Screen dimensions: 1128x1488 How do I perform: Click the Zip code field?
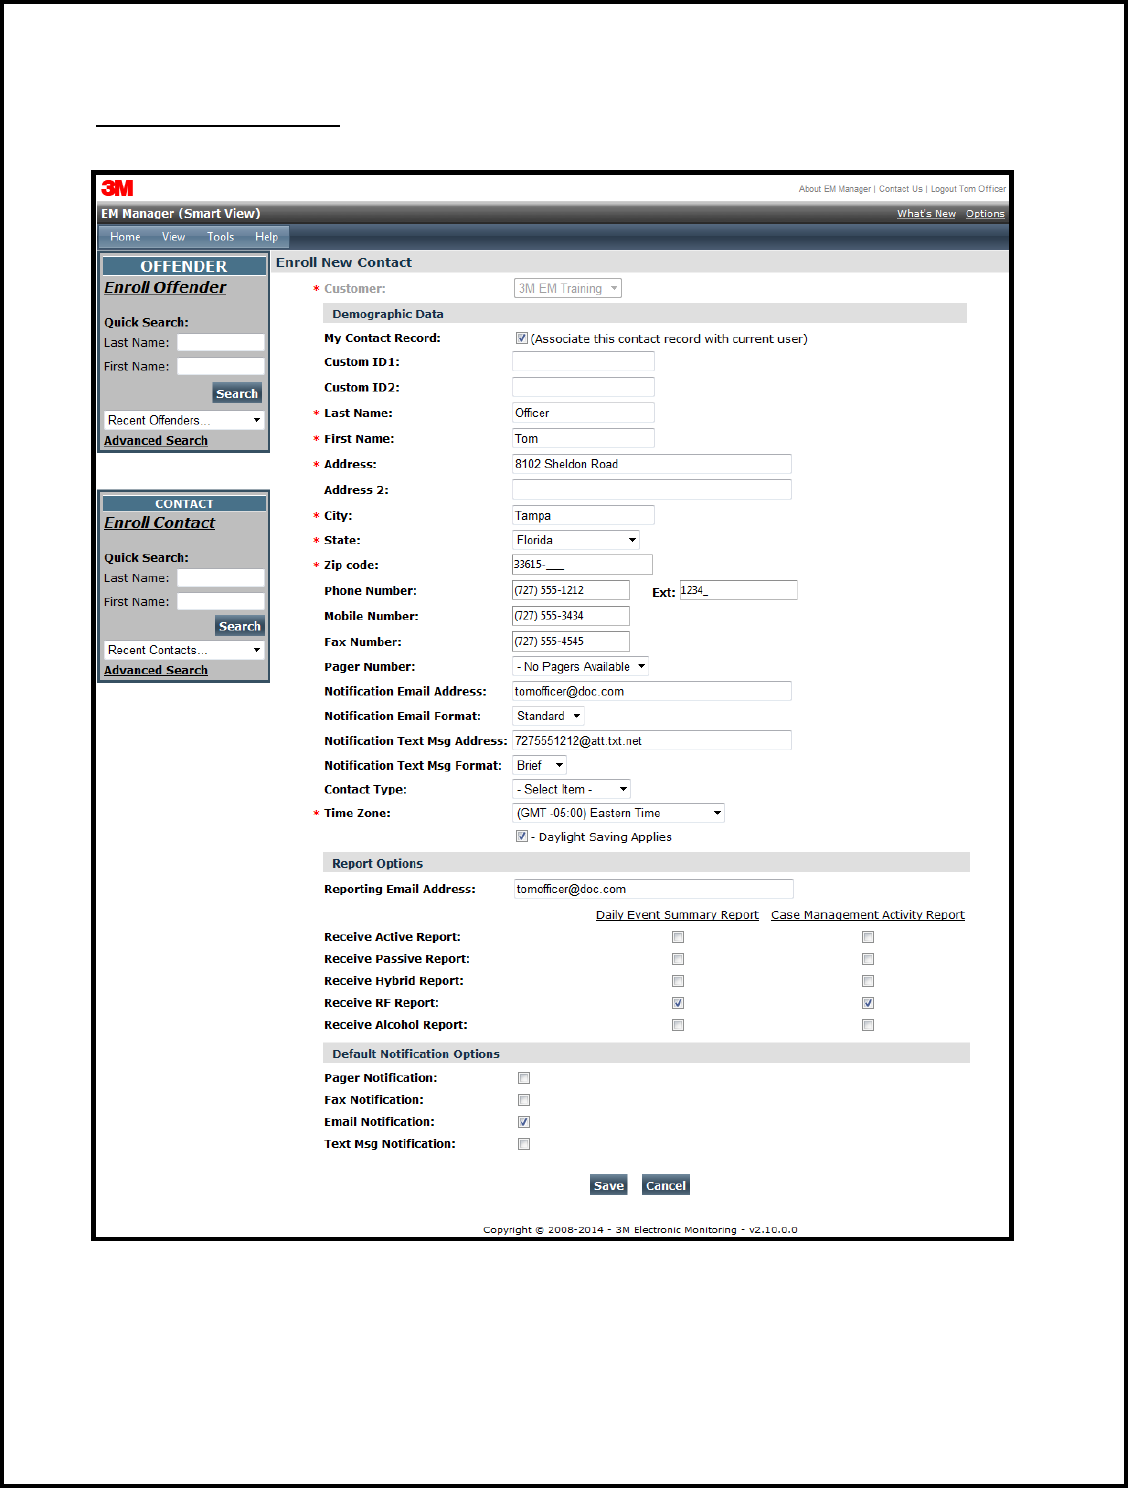[x=582, y=564]
